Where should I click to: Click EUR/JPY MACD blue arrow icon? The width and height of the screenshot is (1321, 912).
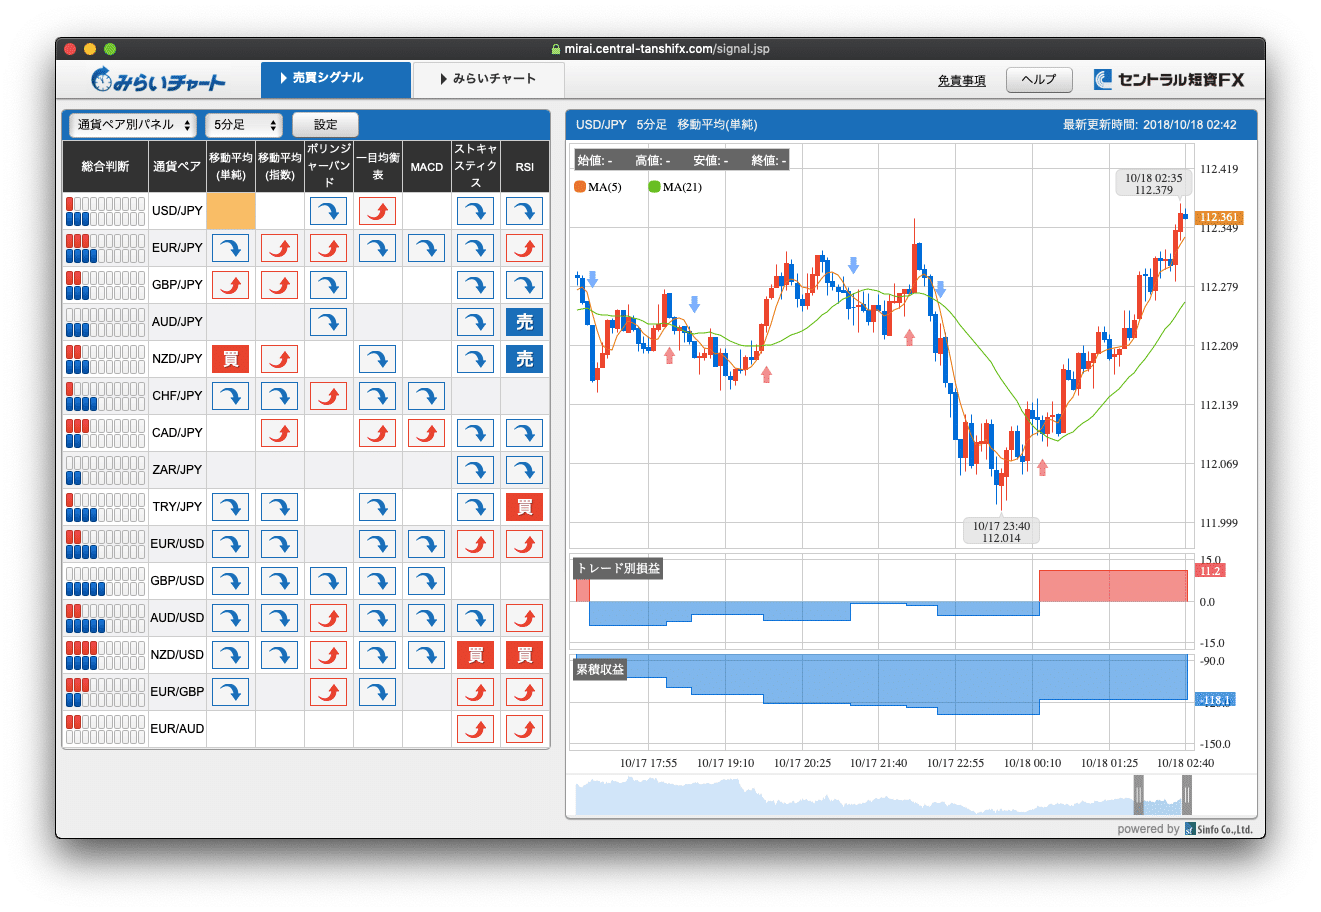coord(426,248)
